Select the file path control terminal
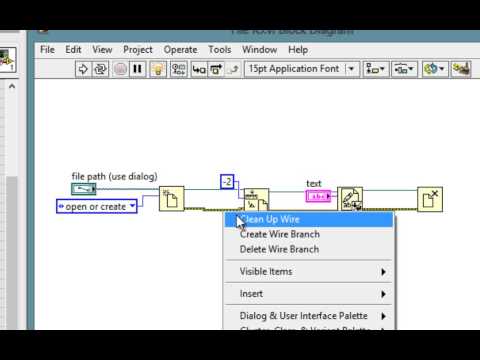Viewport: 480px width, 360px height. [84, 189]
